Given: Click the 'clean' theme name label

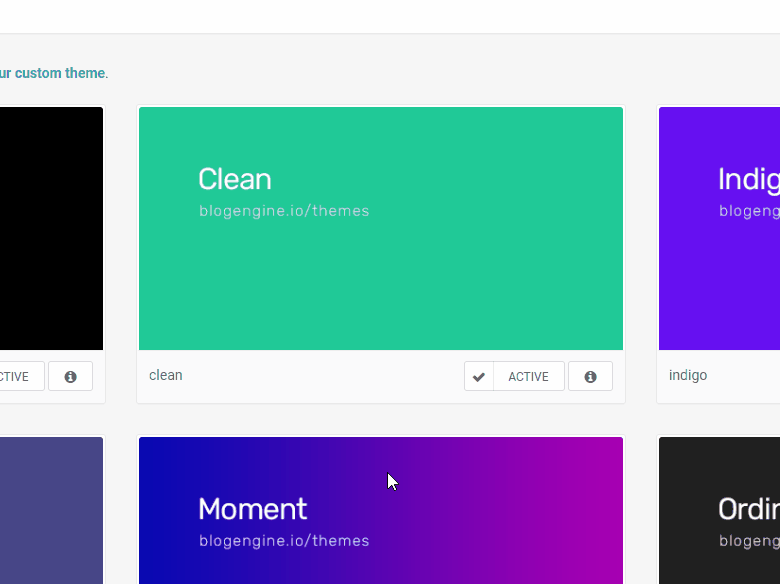Looking at the screenshot, I should tap(166, 375).
